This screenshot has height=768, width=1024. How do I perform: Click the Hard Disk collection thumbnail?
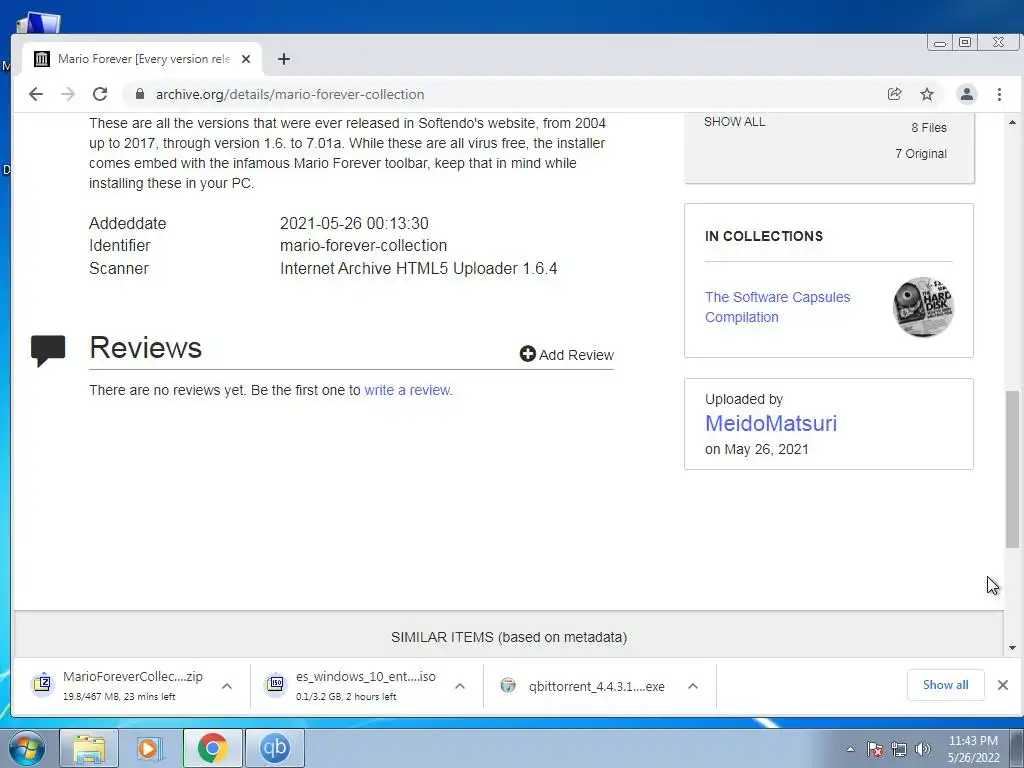click(923, 307)
